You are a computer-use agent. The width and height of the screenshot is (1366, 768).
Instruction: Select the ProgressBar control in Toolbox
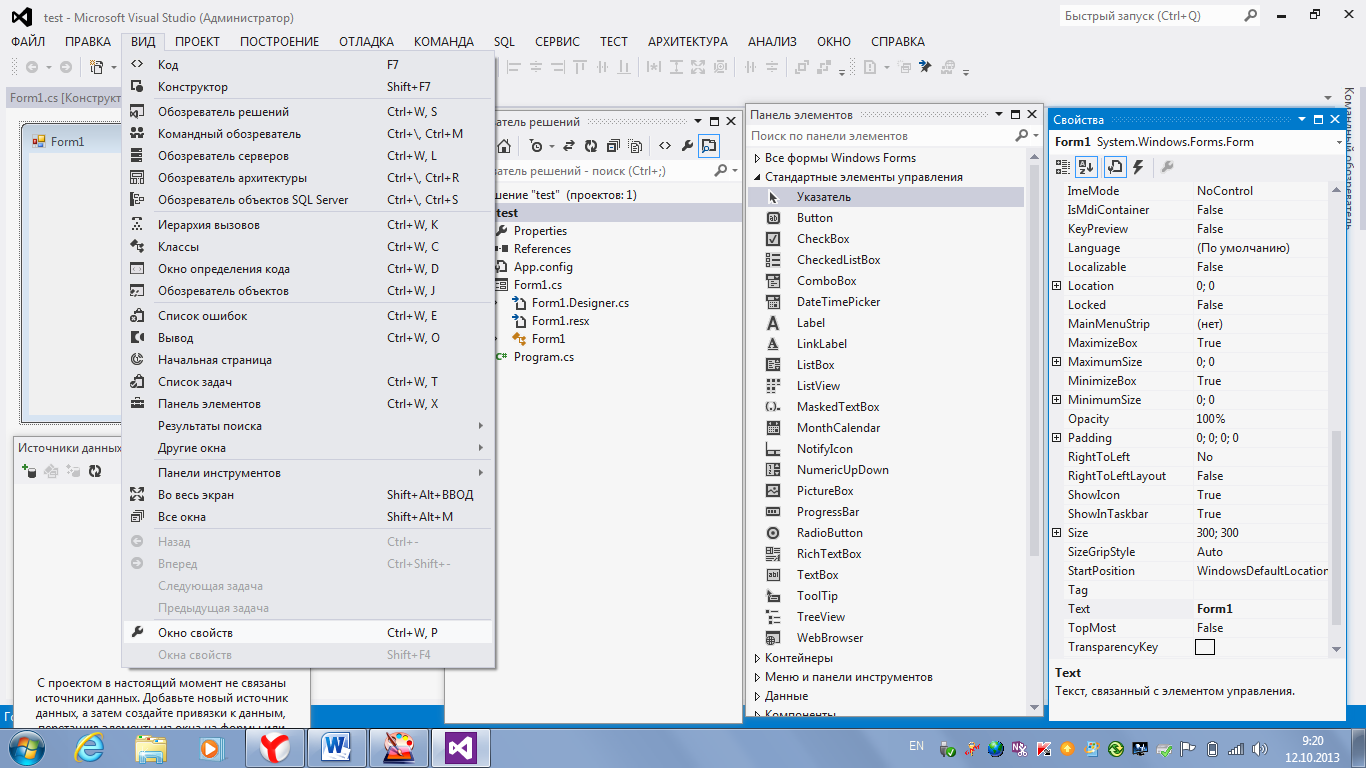pyautogui.click(x=886, y=512)
